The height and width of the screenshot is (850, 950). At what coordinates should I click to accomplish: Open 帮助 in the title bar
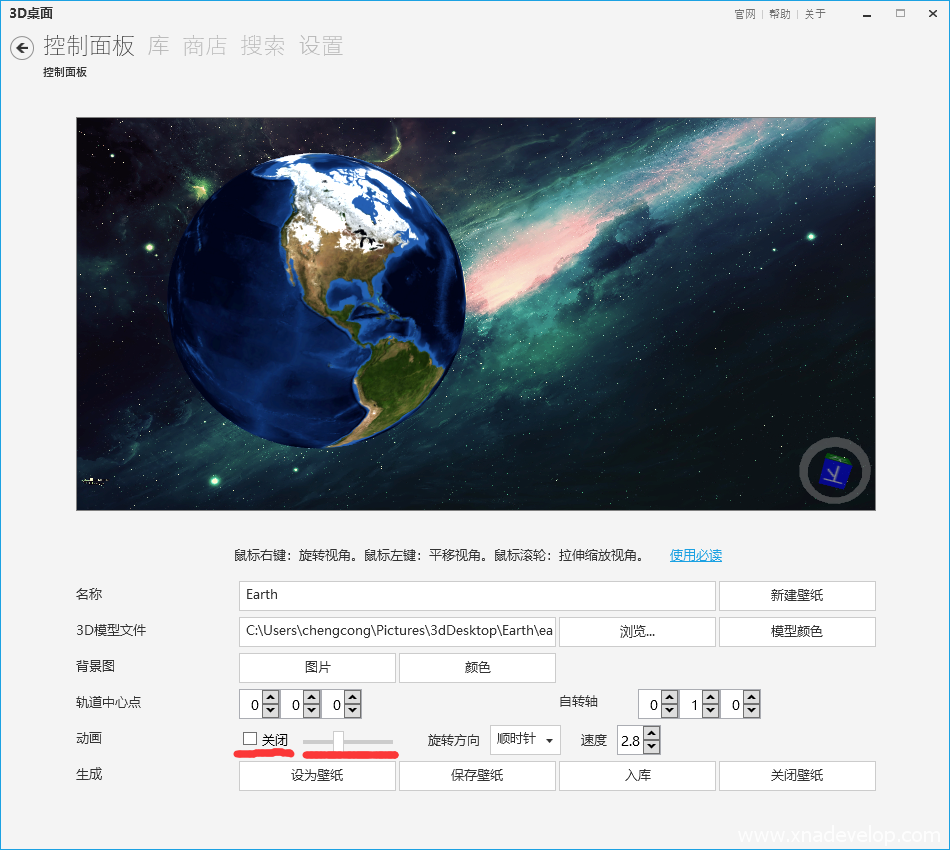(x=780, y=14)
